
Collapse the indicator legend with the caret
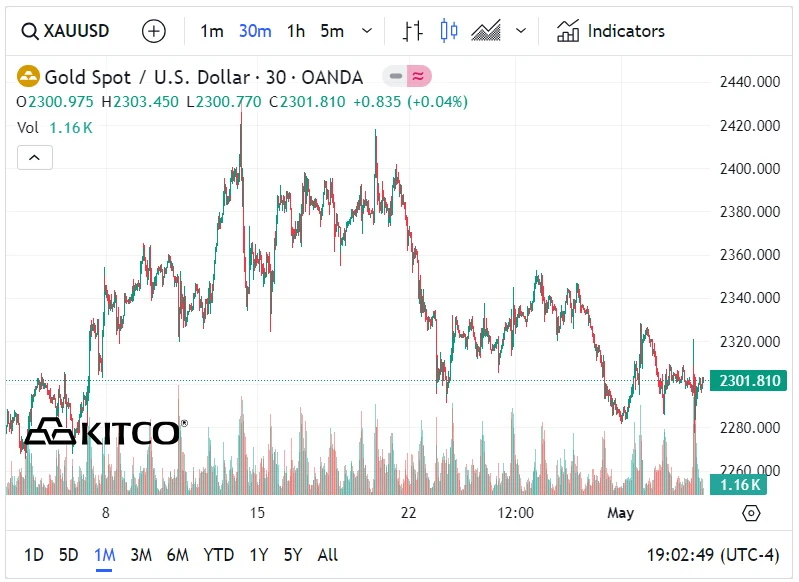click(34, 157)
